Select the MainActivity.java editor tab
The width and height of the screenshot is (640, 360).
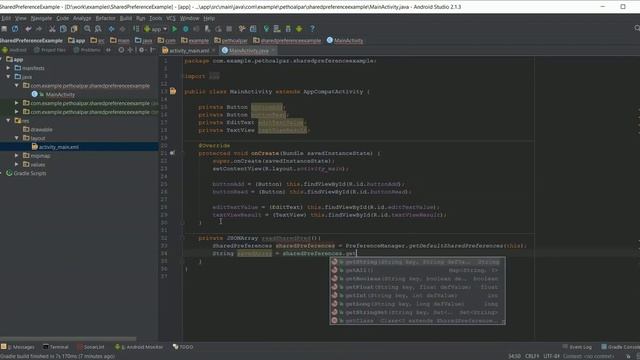click(248, 51)
